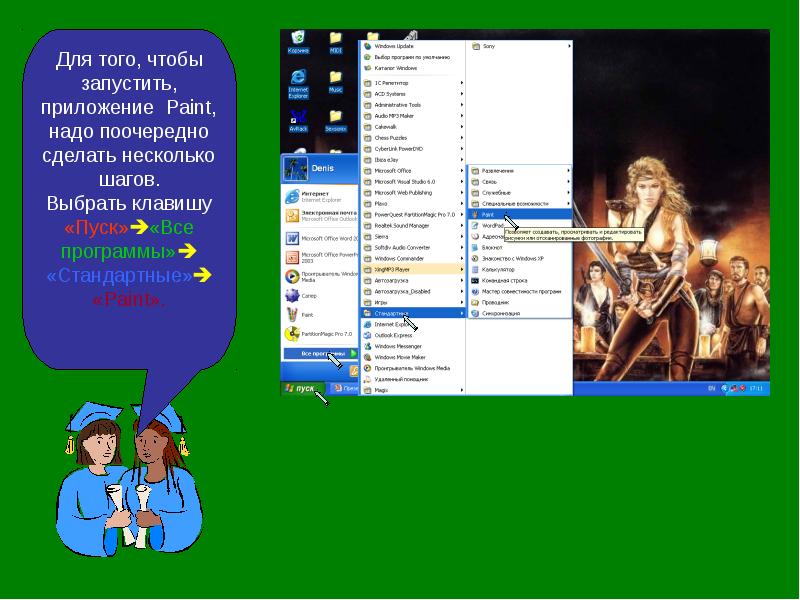Expand the Специальные возможности submenu
800x600 pixels.
(510, 203)
